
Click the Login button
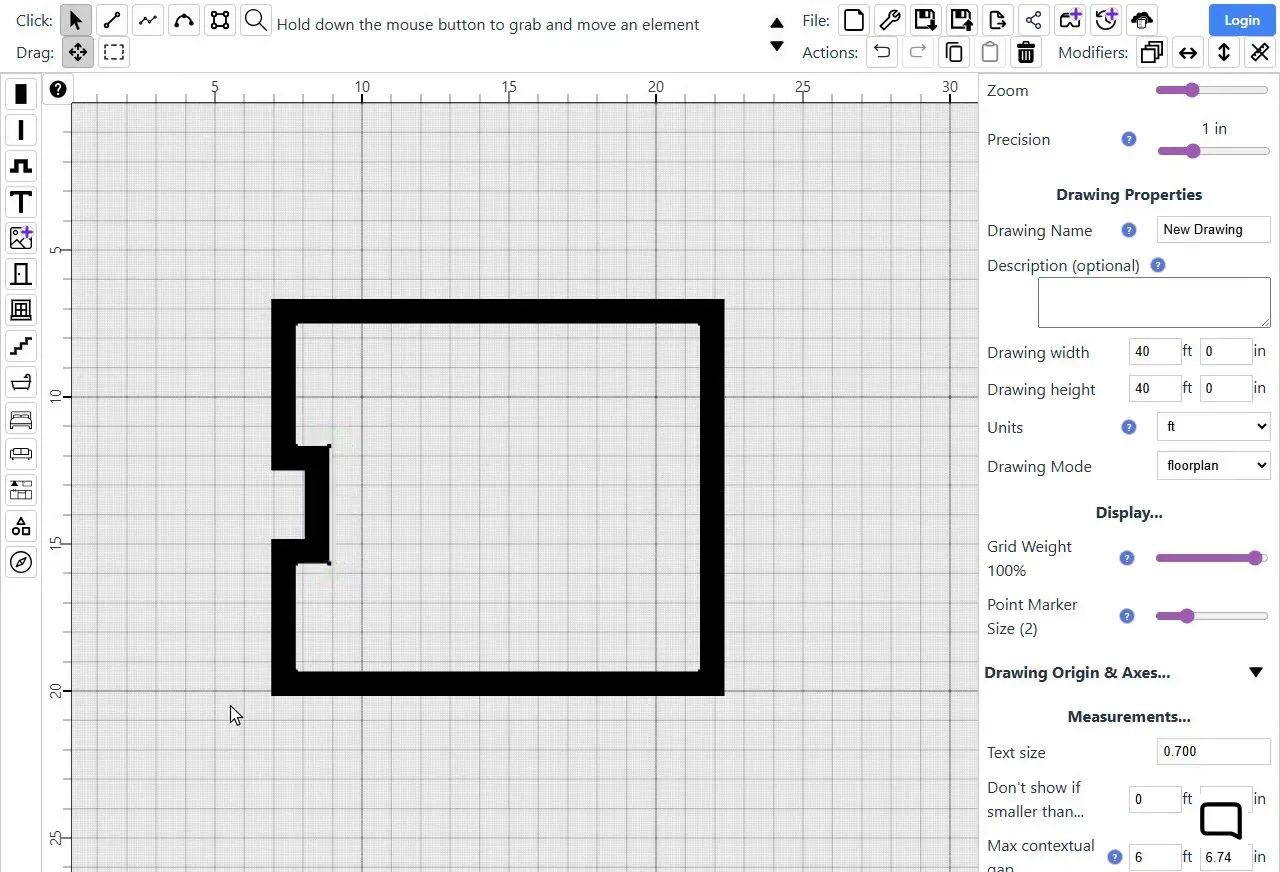tap(1241, 20)
